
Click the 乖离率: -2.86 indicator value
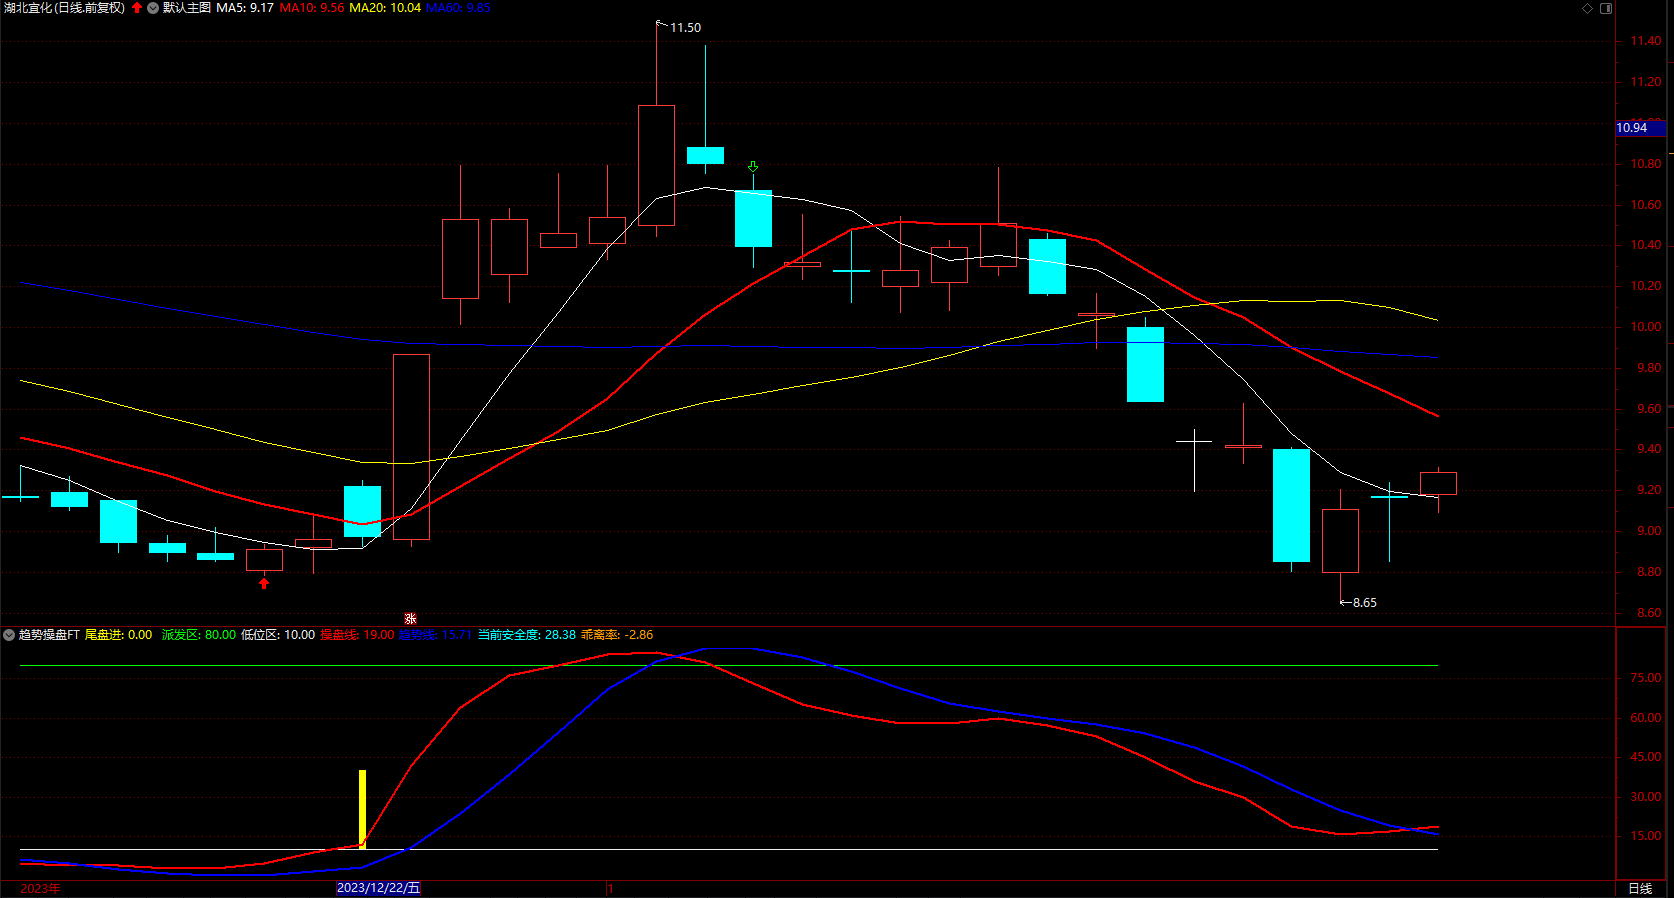point(617,635)
